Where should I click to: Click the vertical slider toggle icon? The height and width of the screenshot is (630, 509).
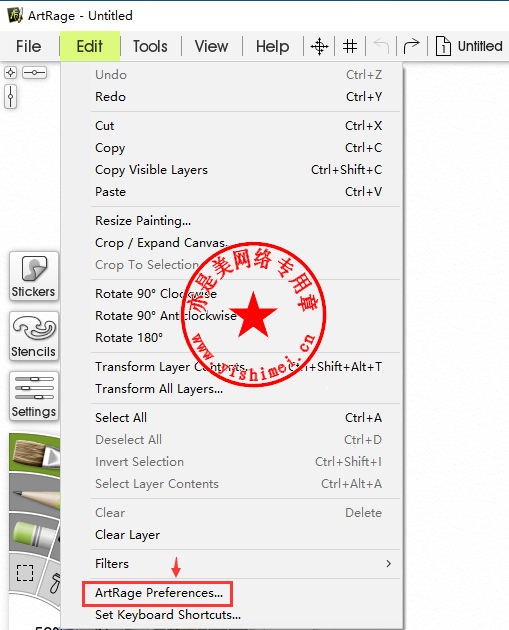tap(10, 96)
